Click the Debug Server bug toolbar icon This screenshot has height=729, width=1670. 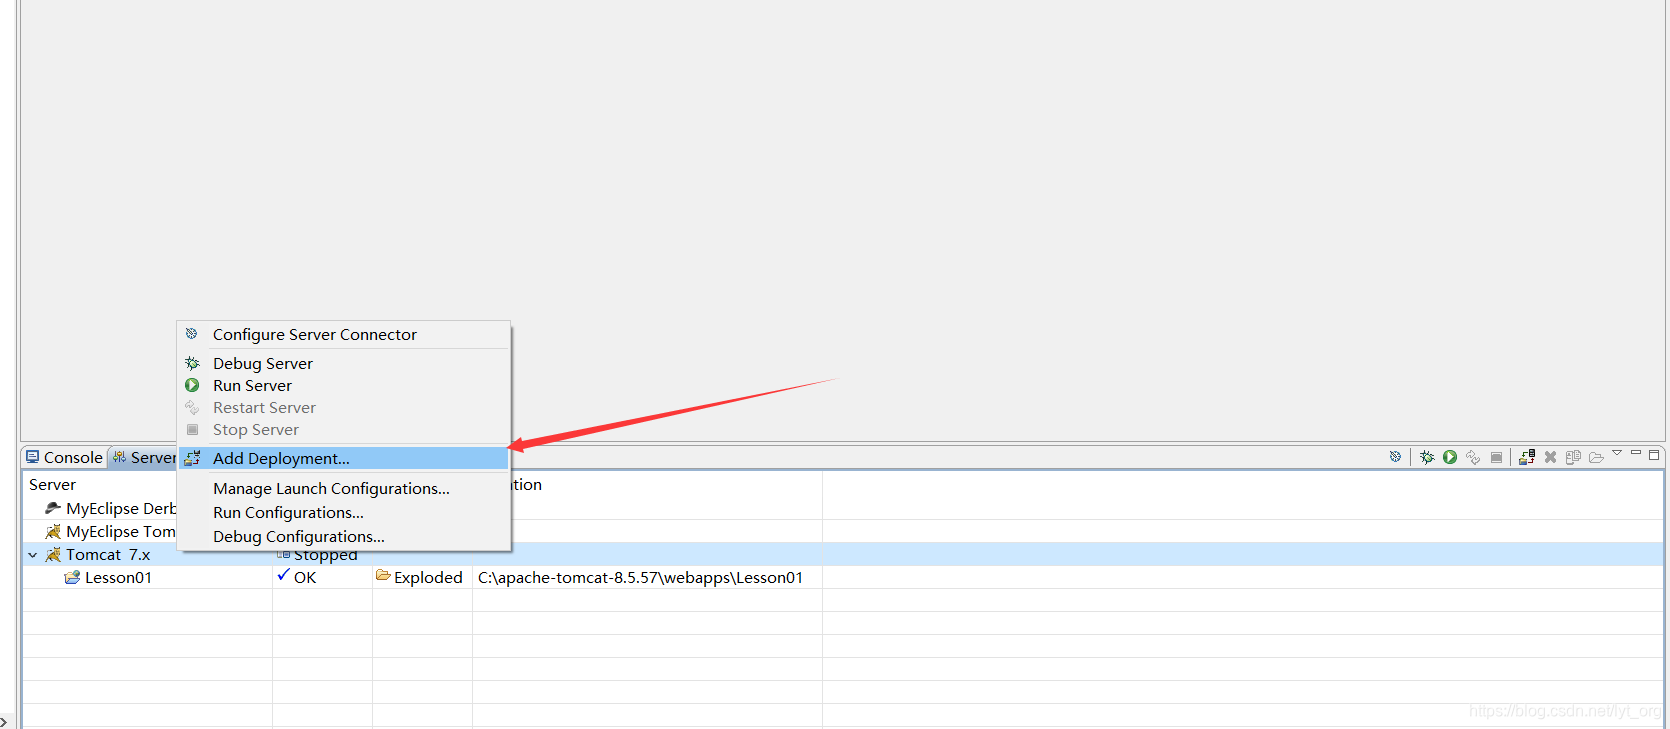(x=1427, y=457)
